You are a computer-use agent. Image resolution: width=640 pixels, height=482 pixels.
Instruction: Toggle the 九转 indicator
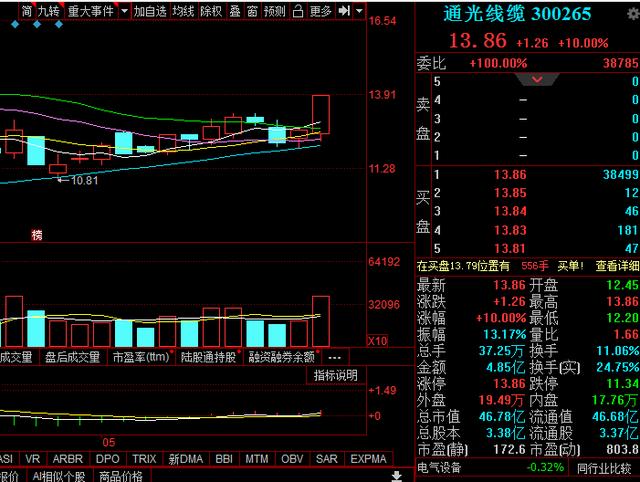(49, 11)
